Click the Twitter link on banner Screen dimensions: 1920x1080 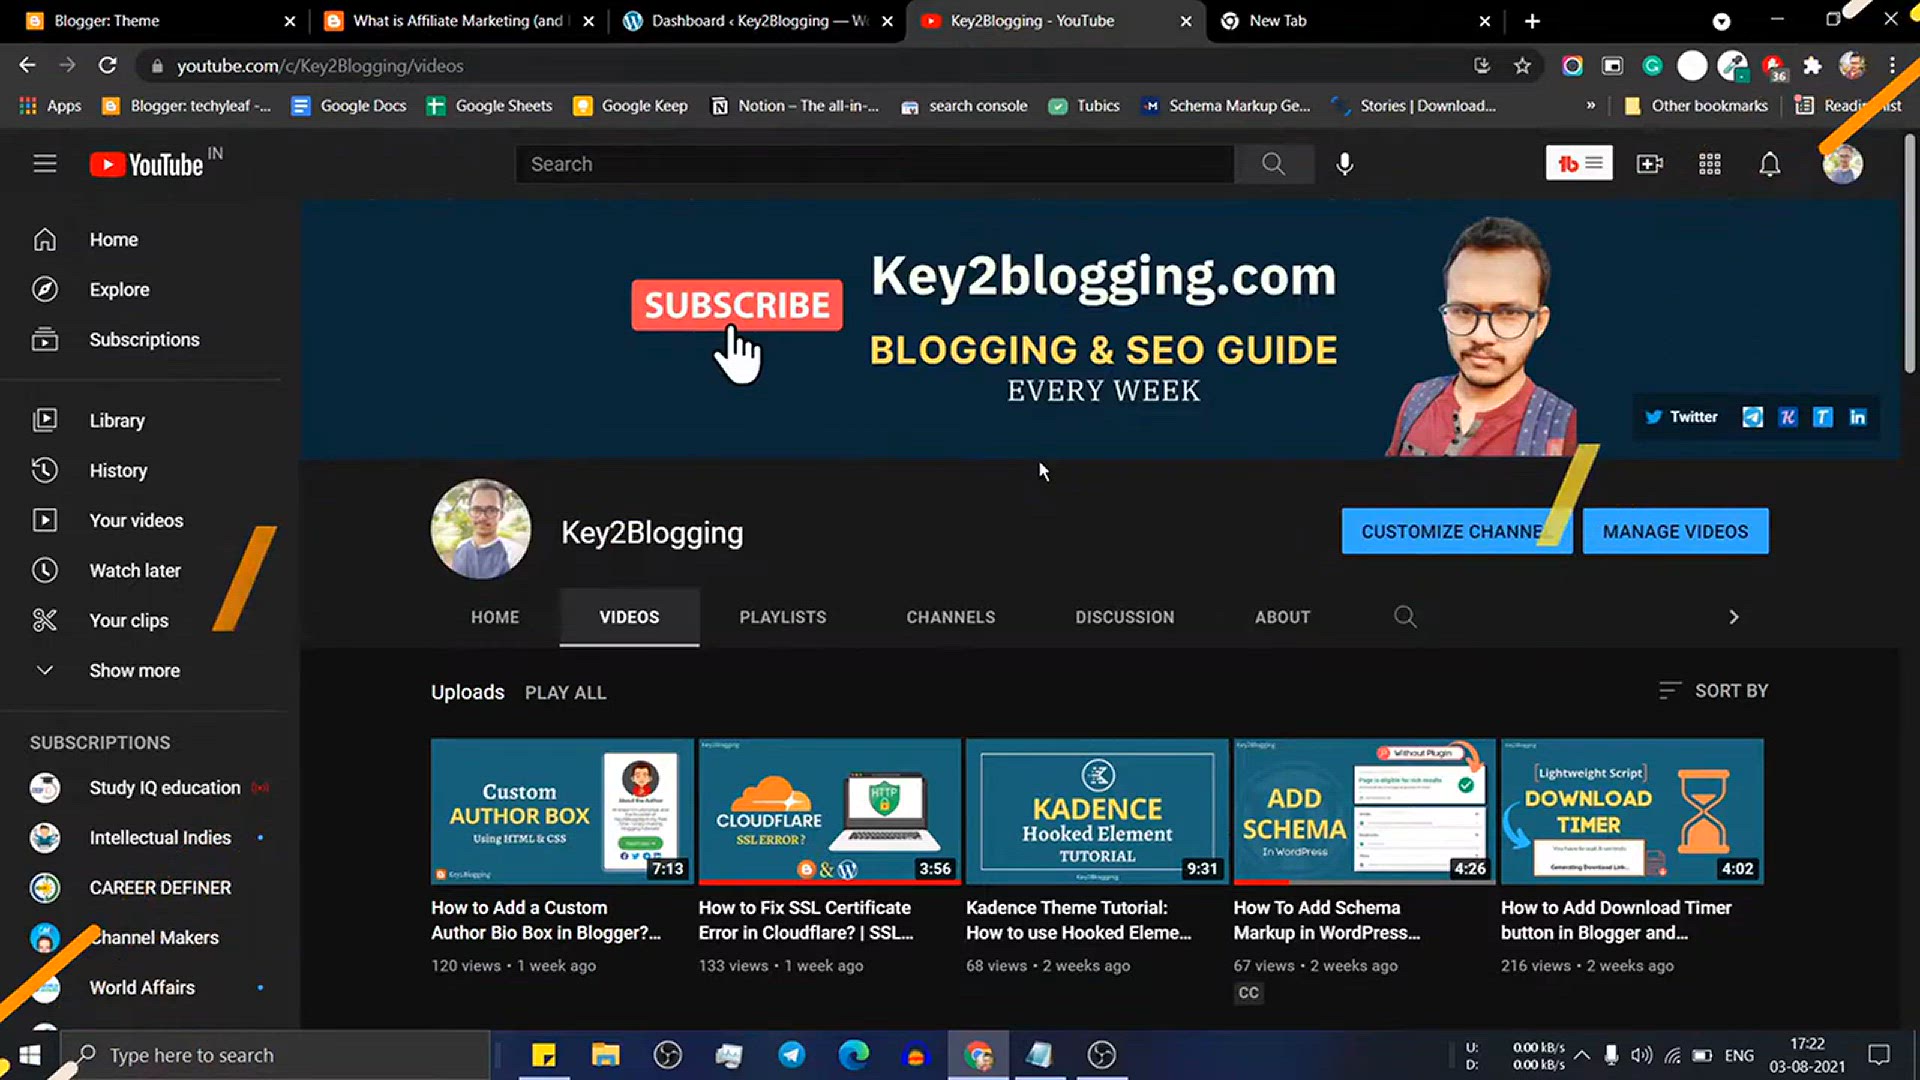(1681, 417)
